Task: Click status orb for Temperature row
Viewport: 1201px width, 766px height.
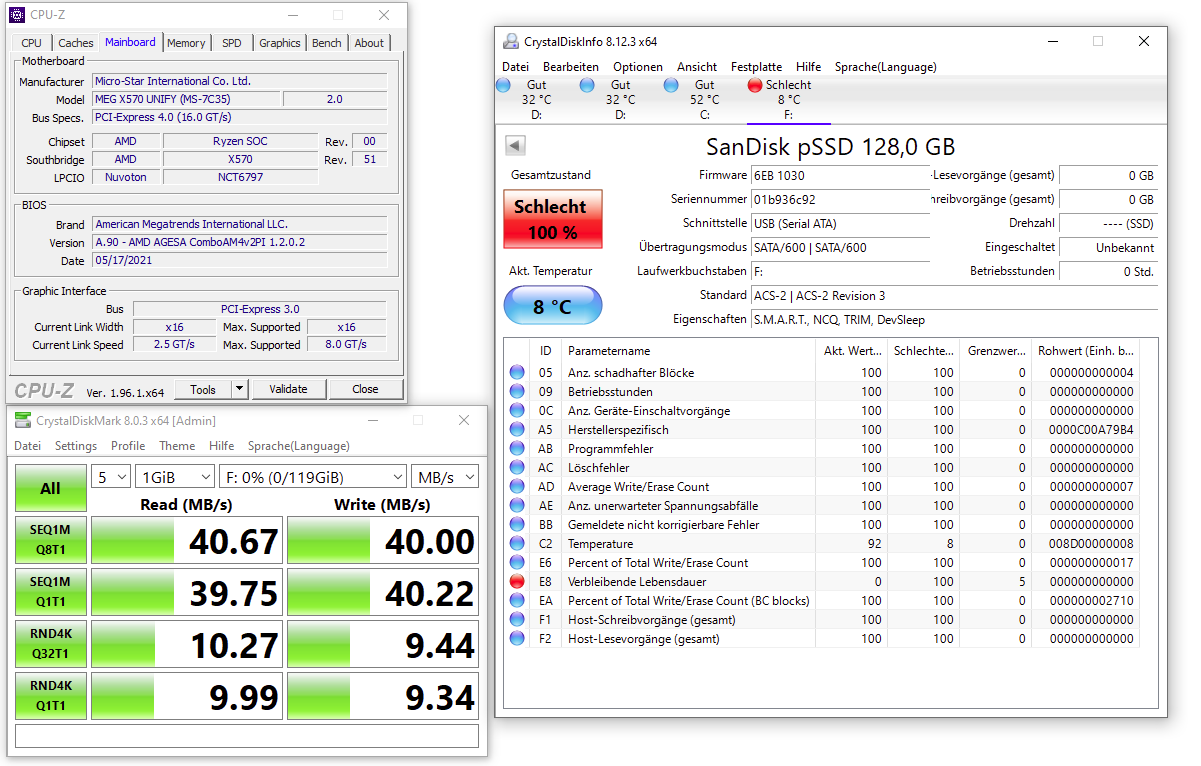Action: click(x=517, y=543)
